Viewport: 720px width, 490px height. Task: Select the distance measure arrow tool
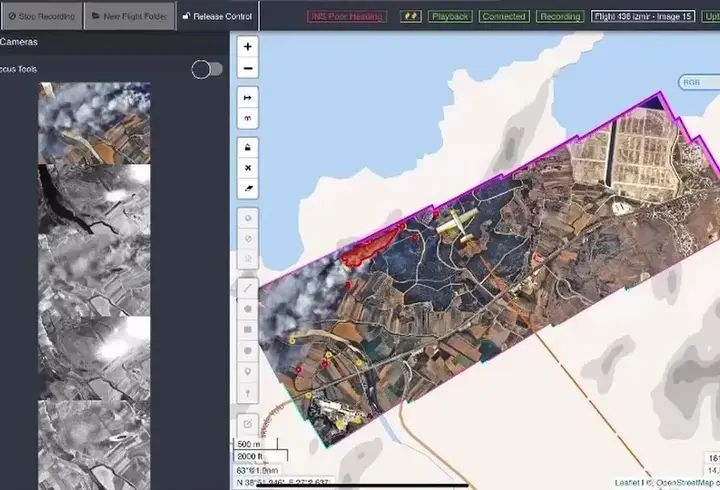[x=248, y=98]
